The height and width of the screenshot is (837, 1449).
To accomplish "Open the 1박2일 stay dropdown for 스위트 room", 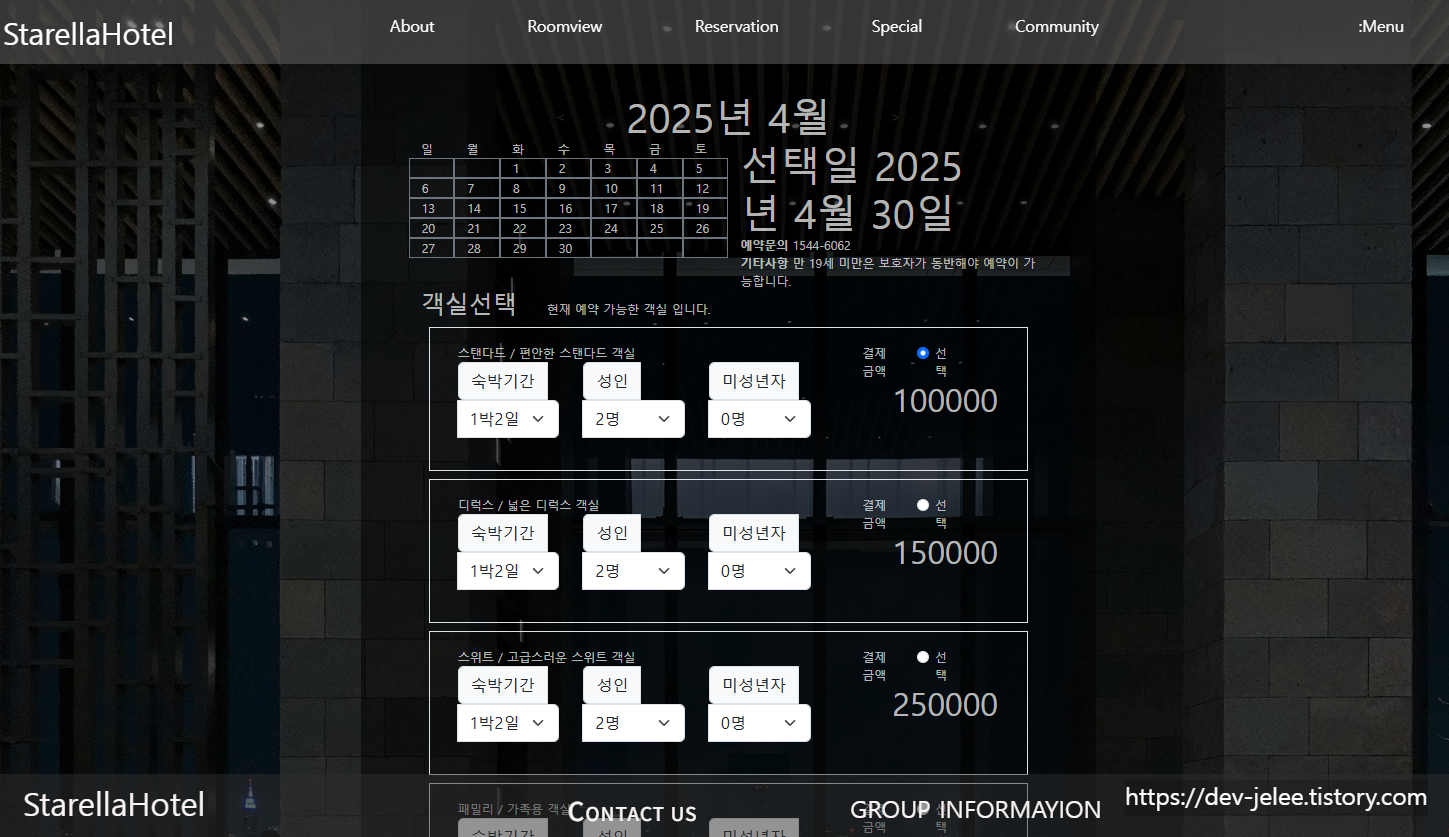I will click(x=508, y=723).
